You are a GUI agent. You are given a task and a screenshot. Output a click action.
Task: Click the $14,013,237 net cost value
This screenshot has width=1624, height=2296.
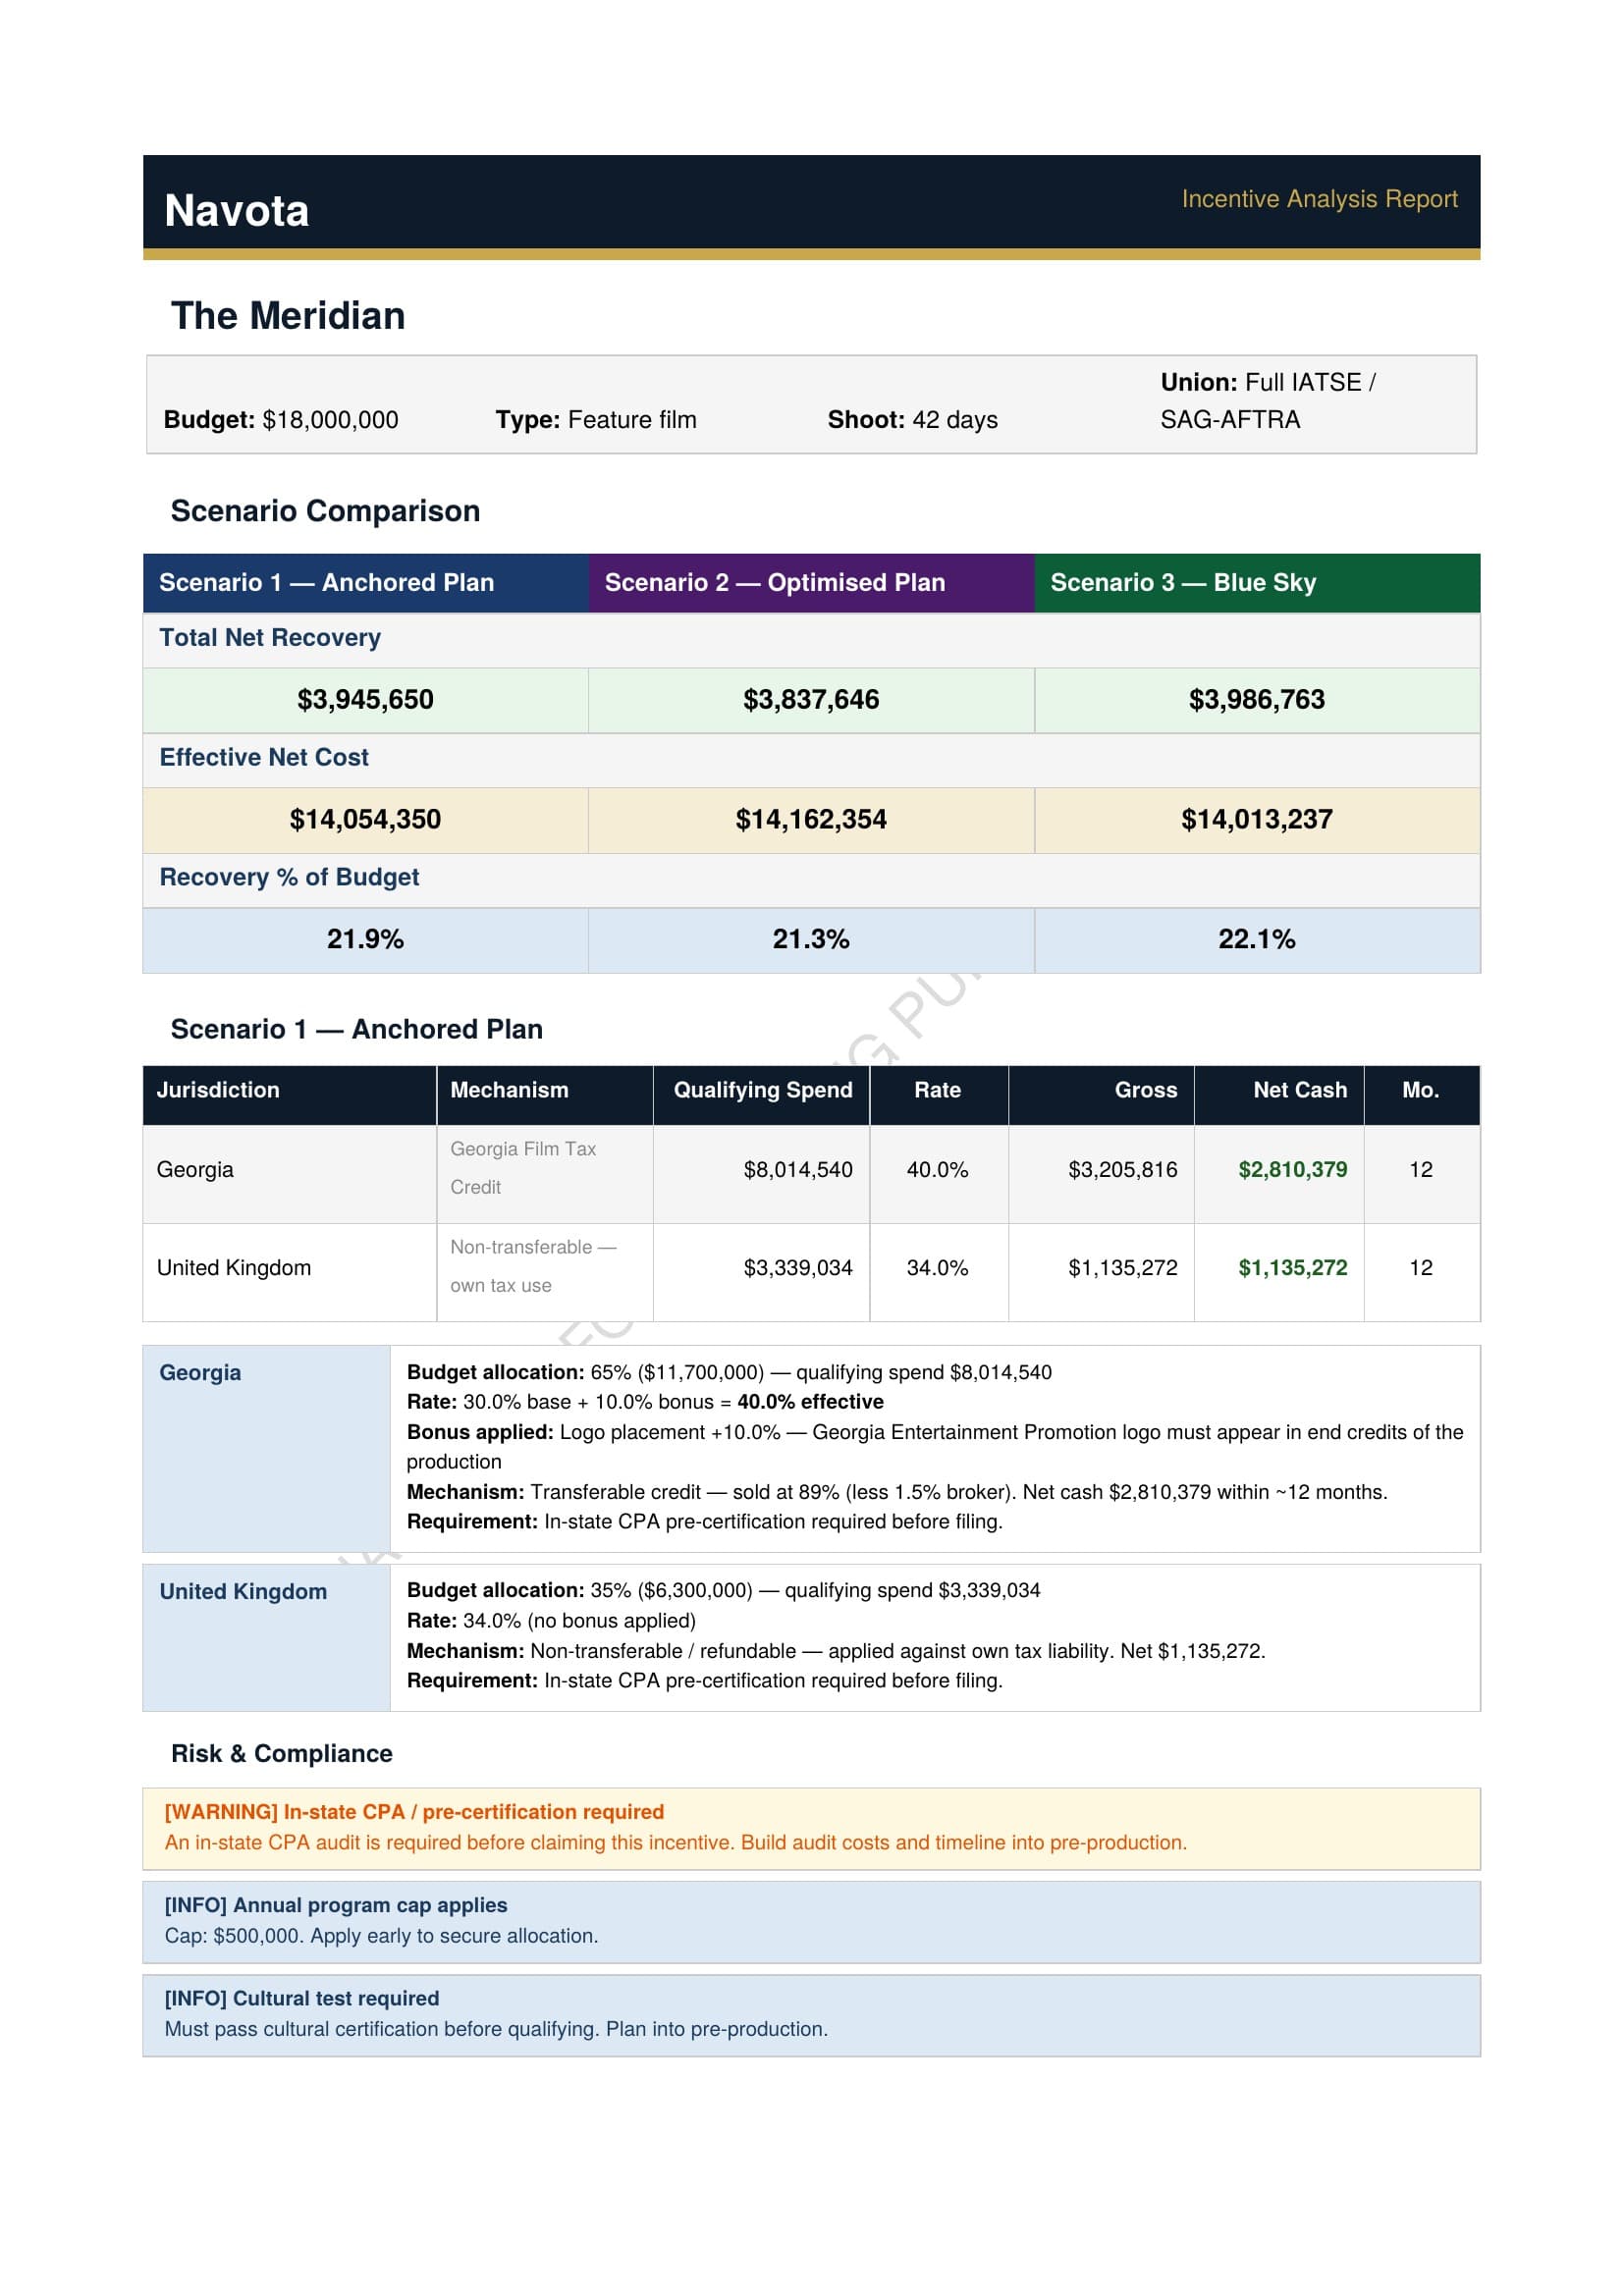tap(1257, 820)
